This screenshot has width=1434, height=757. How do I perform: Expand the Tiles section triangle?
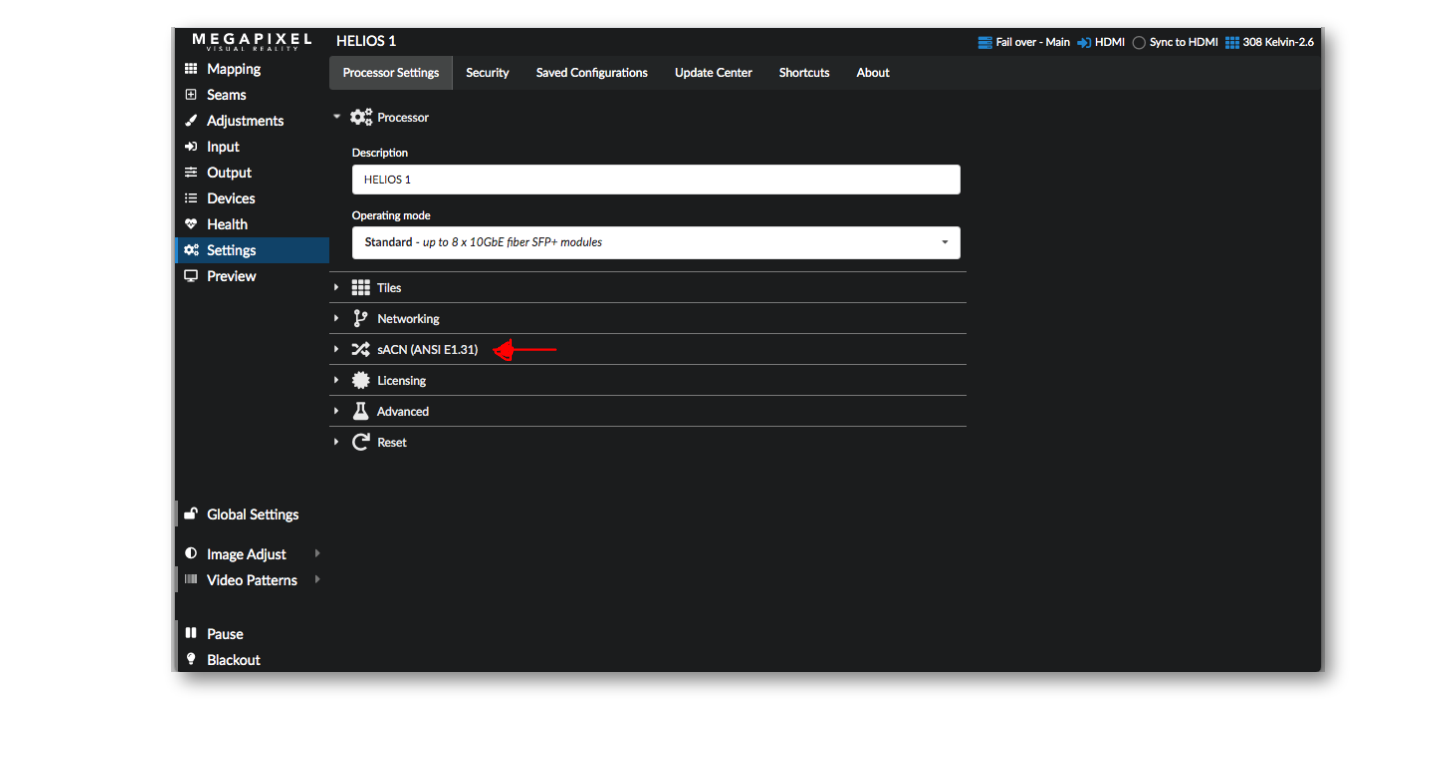(x=336, y=288)
